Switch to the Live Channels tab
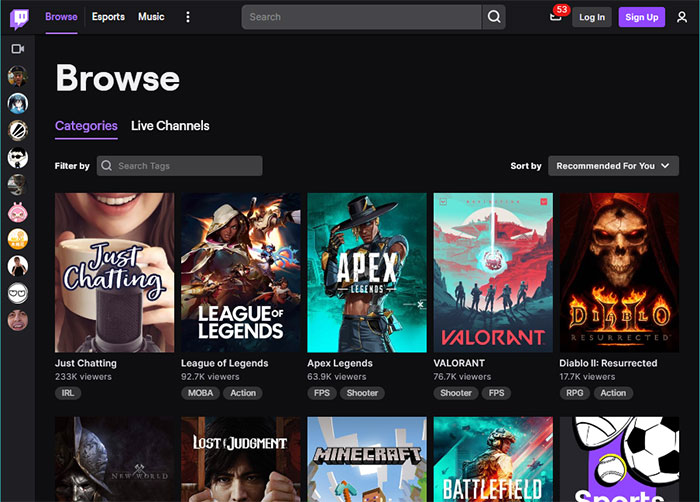This screenshot has height=502, width=700. click(x=170, y=126)
